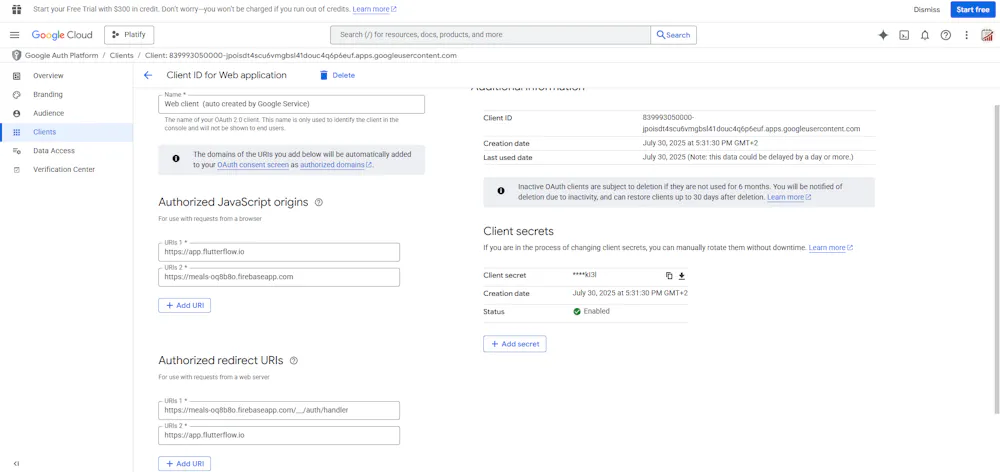Open the Platify project selector

coord(129,35)
